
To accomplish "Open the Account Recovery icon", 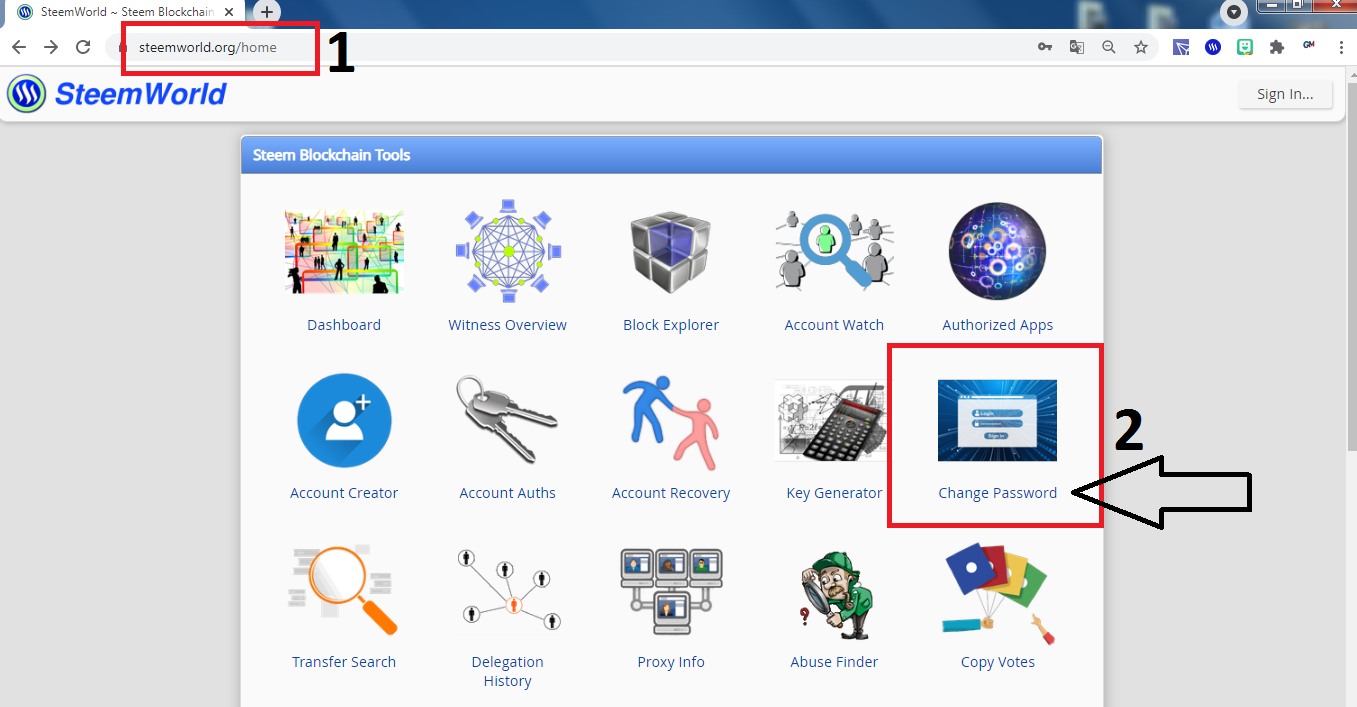I will 671,423.
